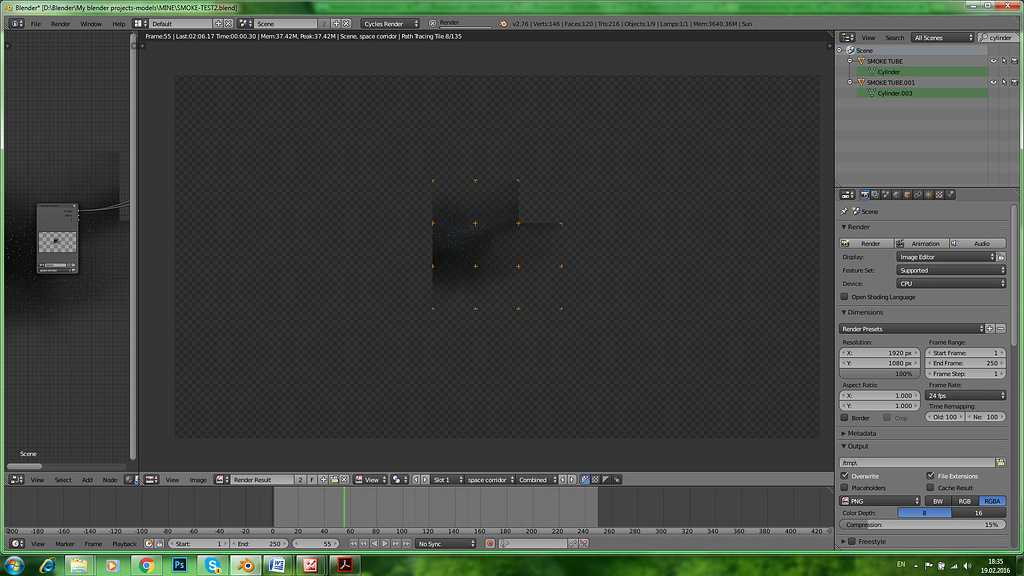Viewport: 1024px width, 576px height.
Task: Cancel the render with the X icon
Action: [x=432, y=24]
